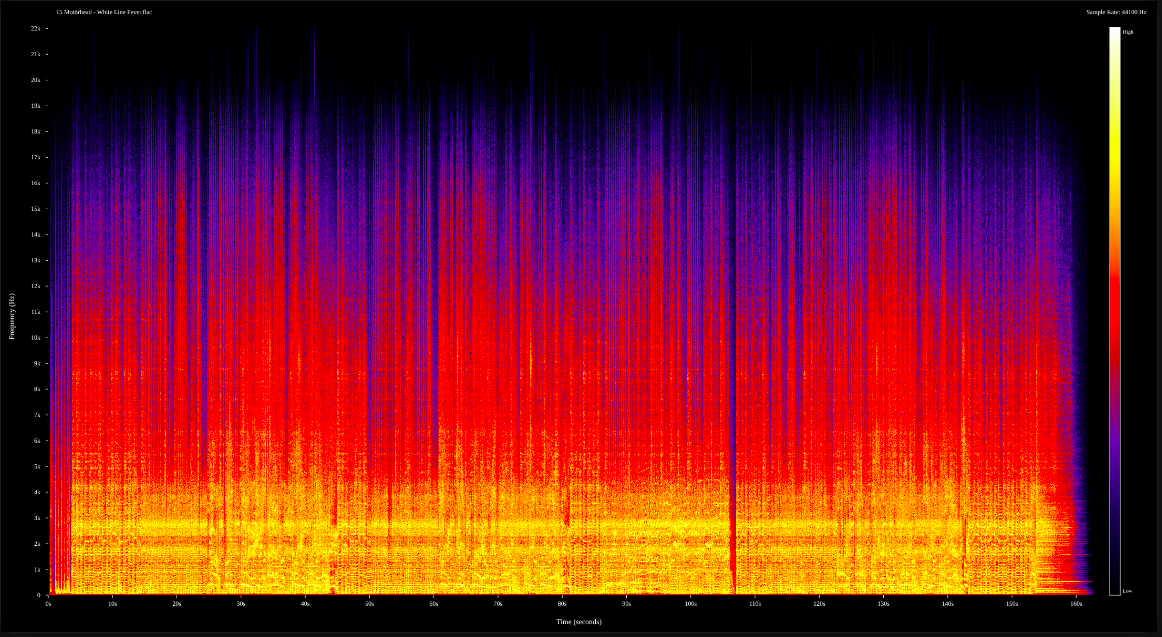Click the 6k frequency tick label
The height and width of the screenshot is (637, 1162).
click(39, 440)
